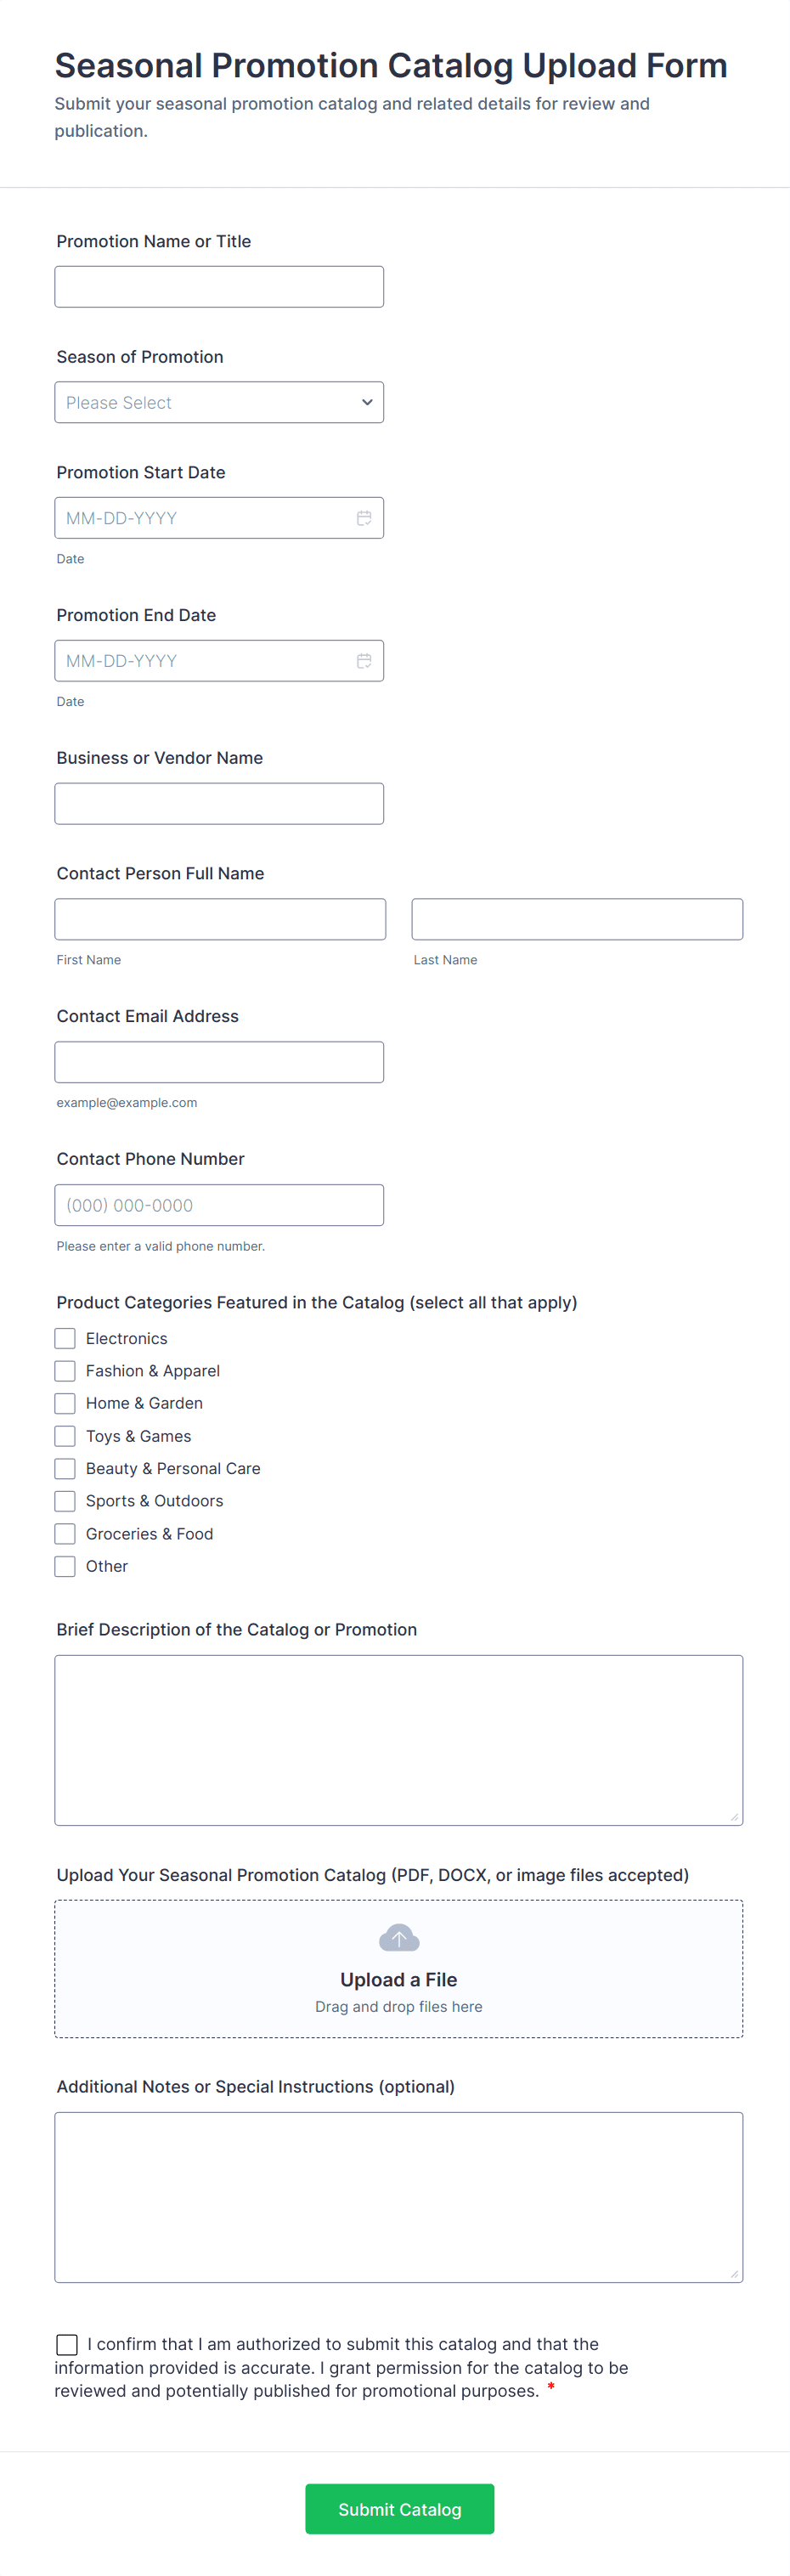Click the Contact Email Address field
The height and width of the screenshot is (2576, 790).
pyautogui.click(x=219, y=1062)
